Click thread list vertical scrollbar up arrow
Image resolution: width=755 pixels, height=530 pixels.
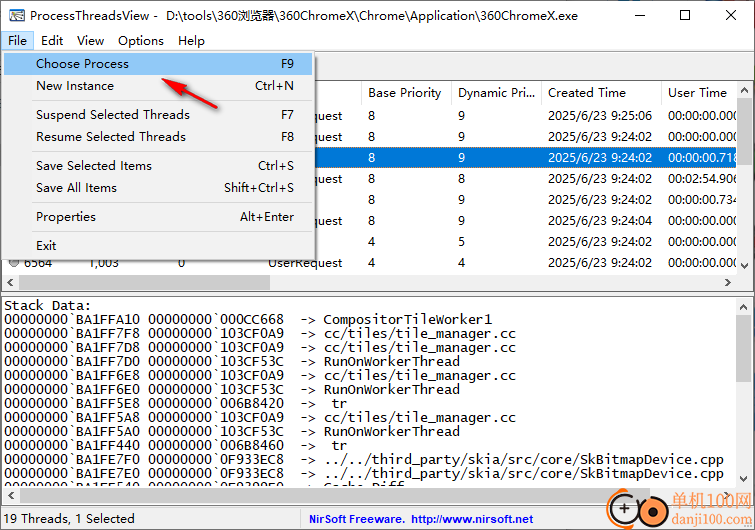point(744,90)
